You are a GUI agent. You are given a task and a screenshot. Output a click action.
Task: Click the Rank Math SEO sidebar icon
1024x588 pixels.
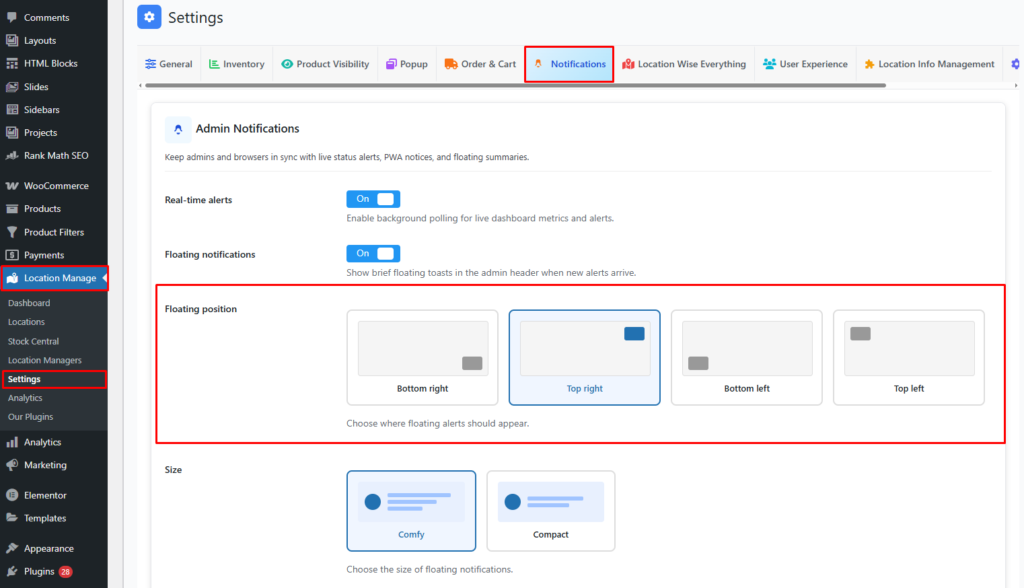(12, 156)
